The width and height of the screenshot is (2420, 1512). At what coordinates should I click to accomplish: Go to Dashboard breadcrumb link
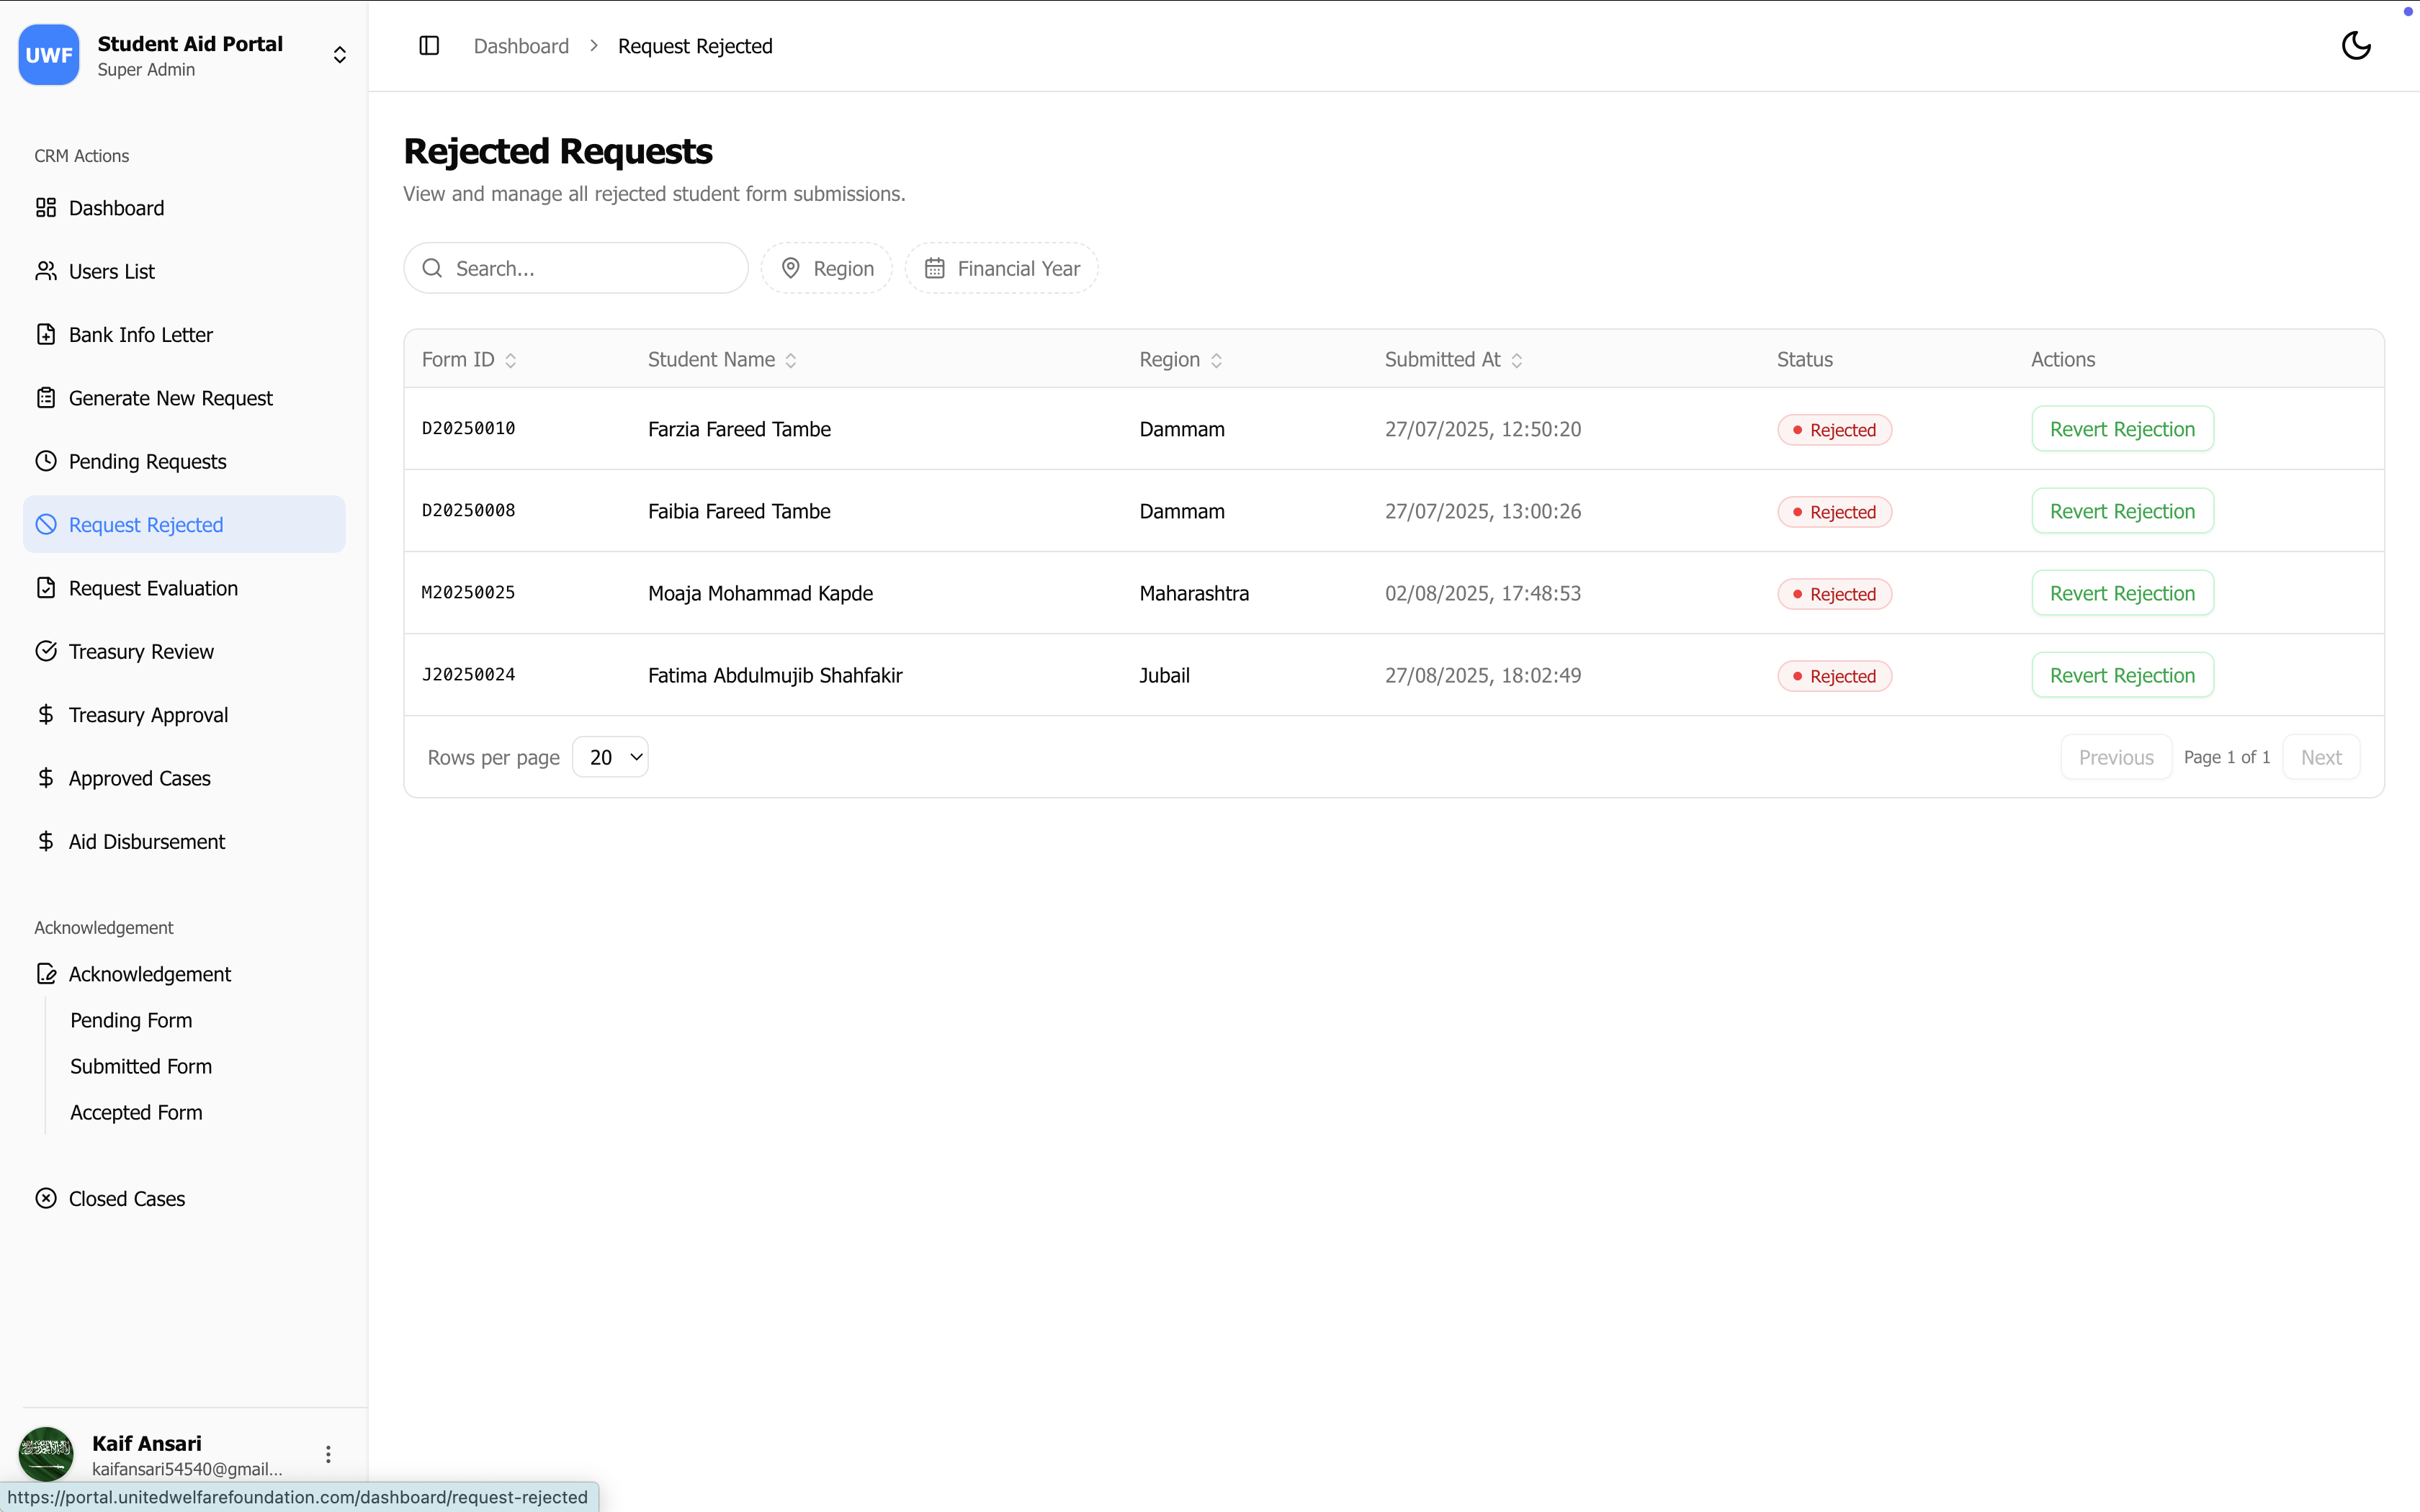pyautogui.click(x=521, y=46)
